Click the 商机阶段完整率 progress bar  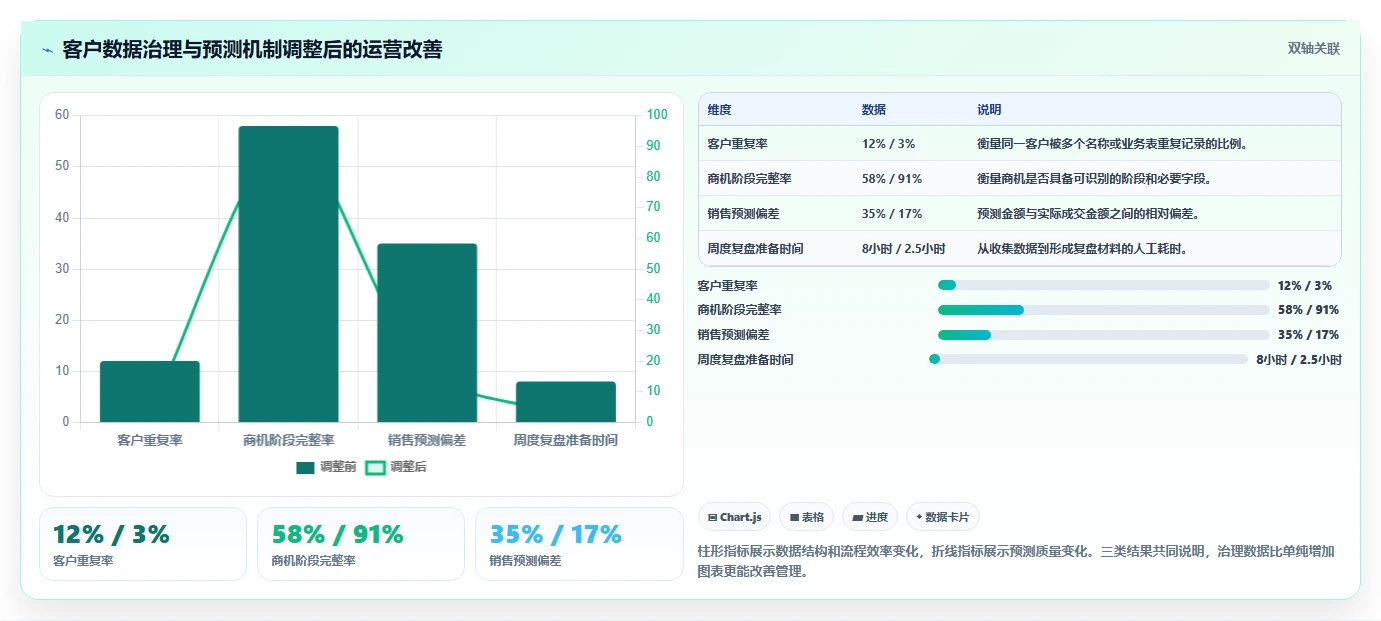1103,310
